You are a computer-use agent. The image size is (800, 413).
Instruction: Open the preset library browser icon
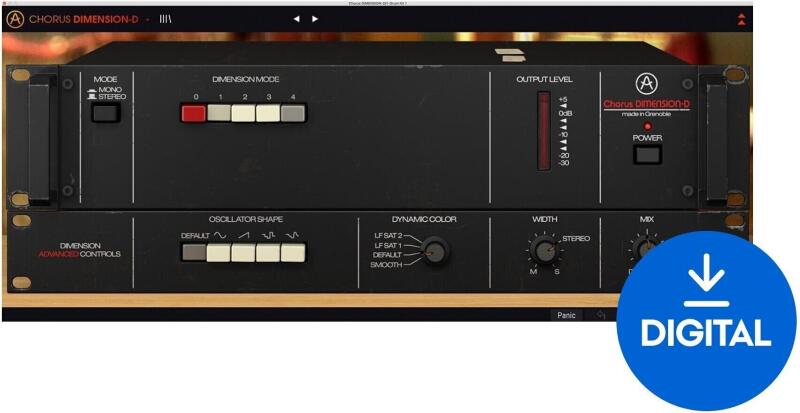coord(166,18)
